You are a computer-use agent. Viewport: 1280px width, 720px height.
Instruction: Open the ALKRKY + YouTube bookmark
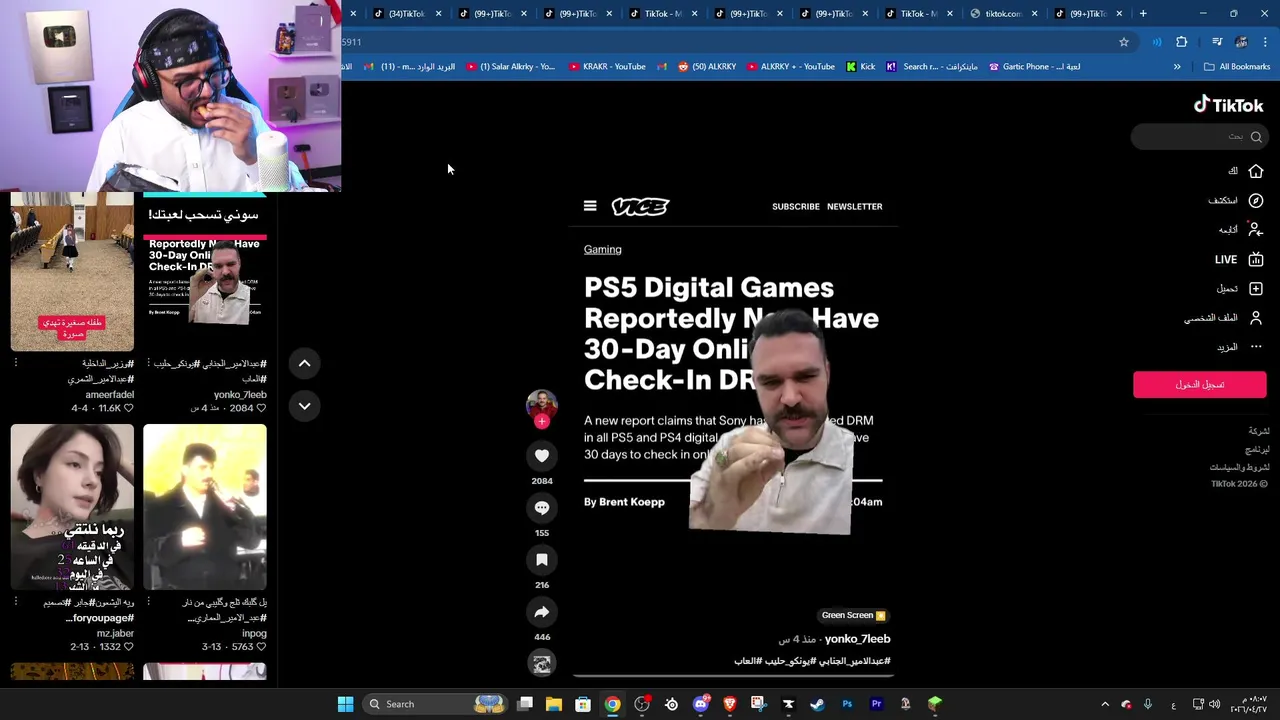[790, 67]
